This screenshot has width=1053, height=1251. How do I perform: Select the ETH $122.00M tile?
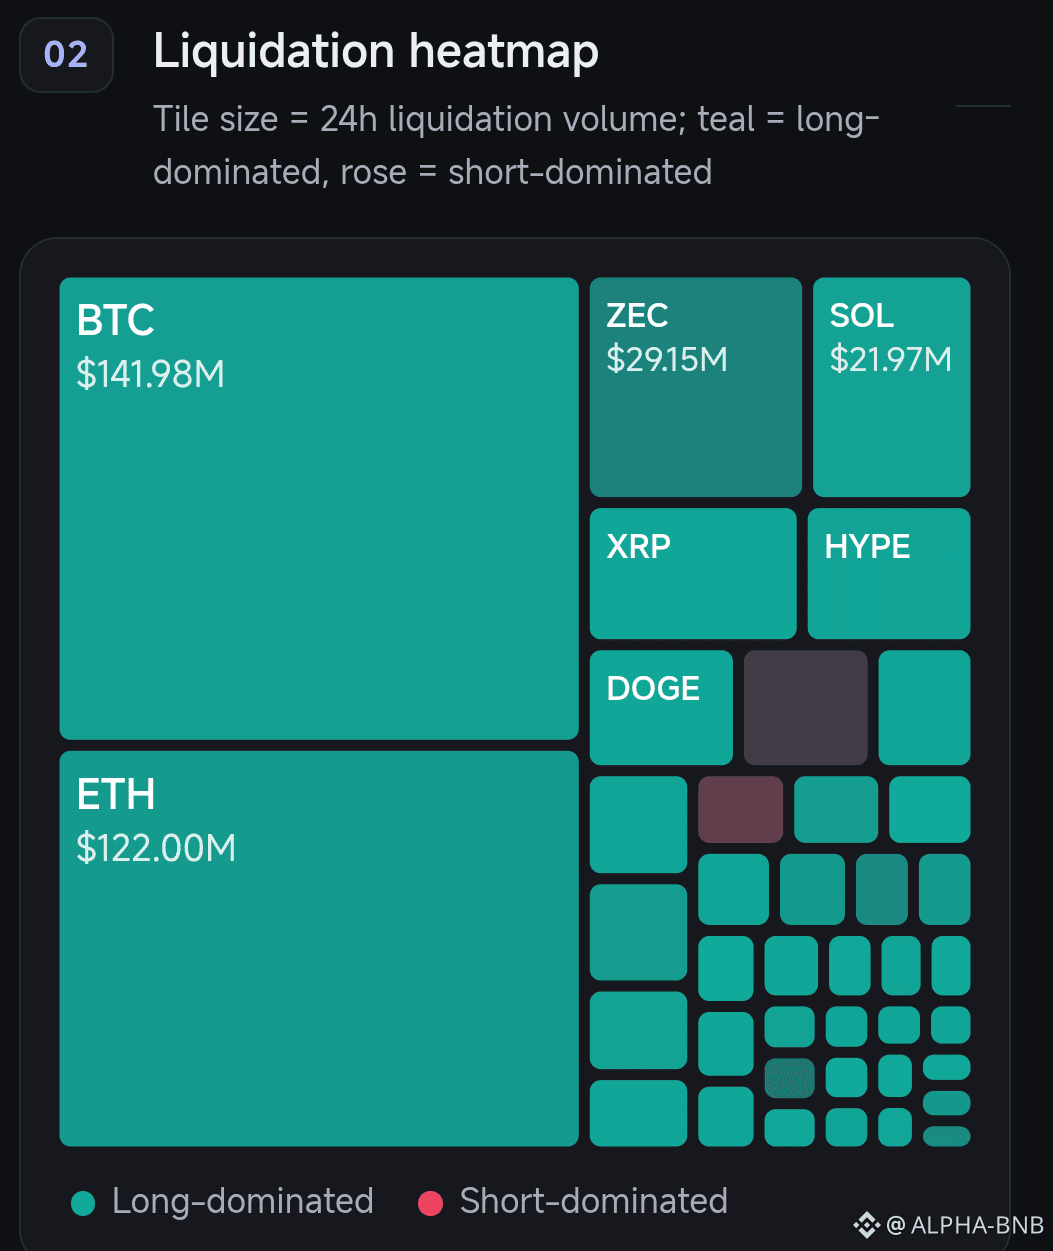(319, 948)
